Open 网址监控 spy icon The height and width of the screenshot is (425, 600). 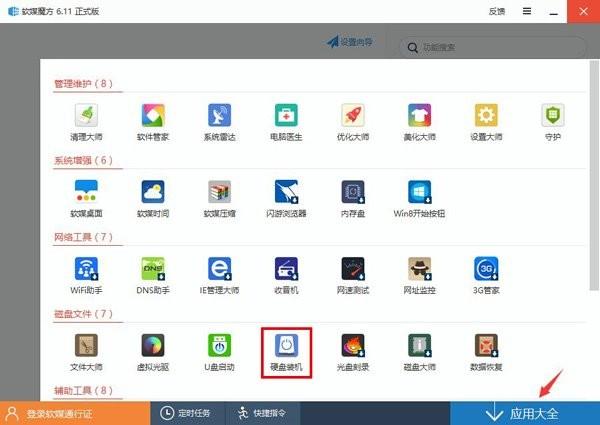pos(419,269)
